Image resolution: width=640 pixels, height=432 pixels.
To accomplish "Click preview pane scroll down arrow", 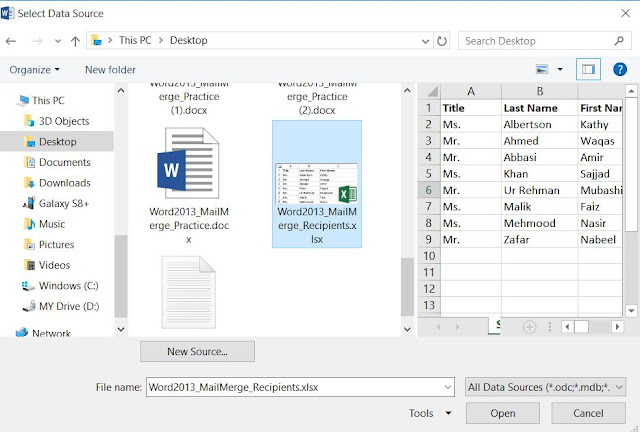I will tap(631, 311).
